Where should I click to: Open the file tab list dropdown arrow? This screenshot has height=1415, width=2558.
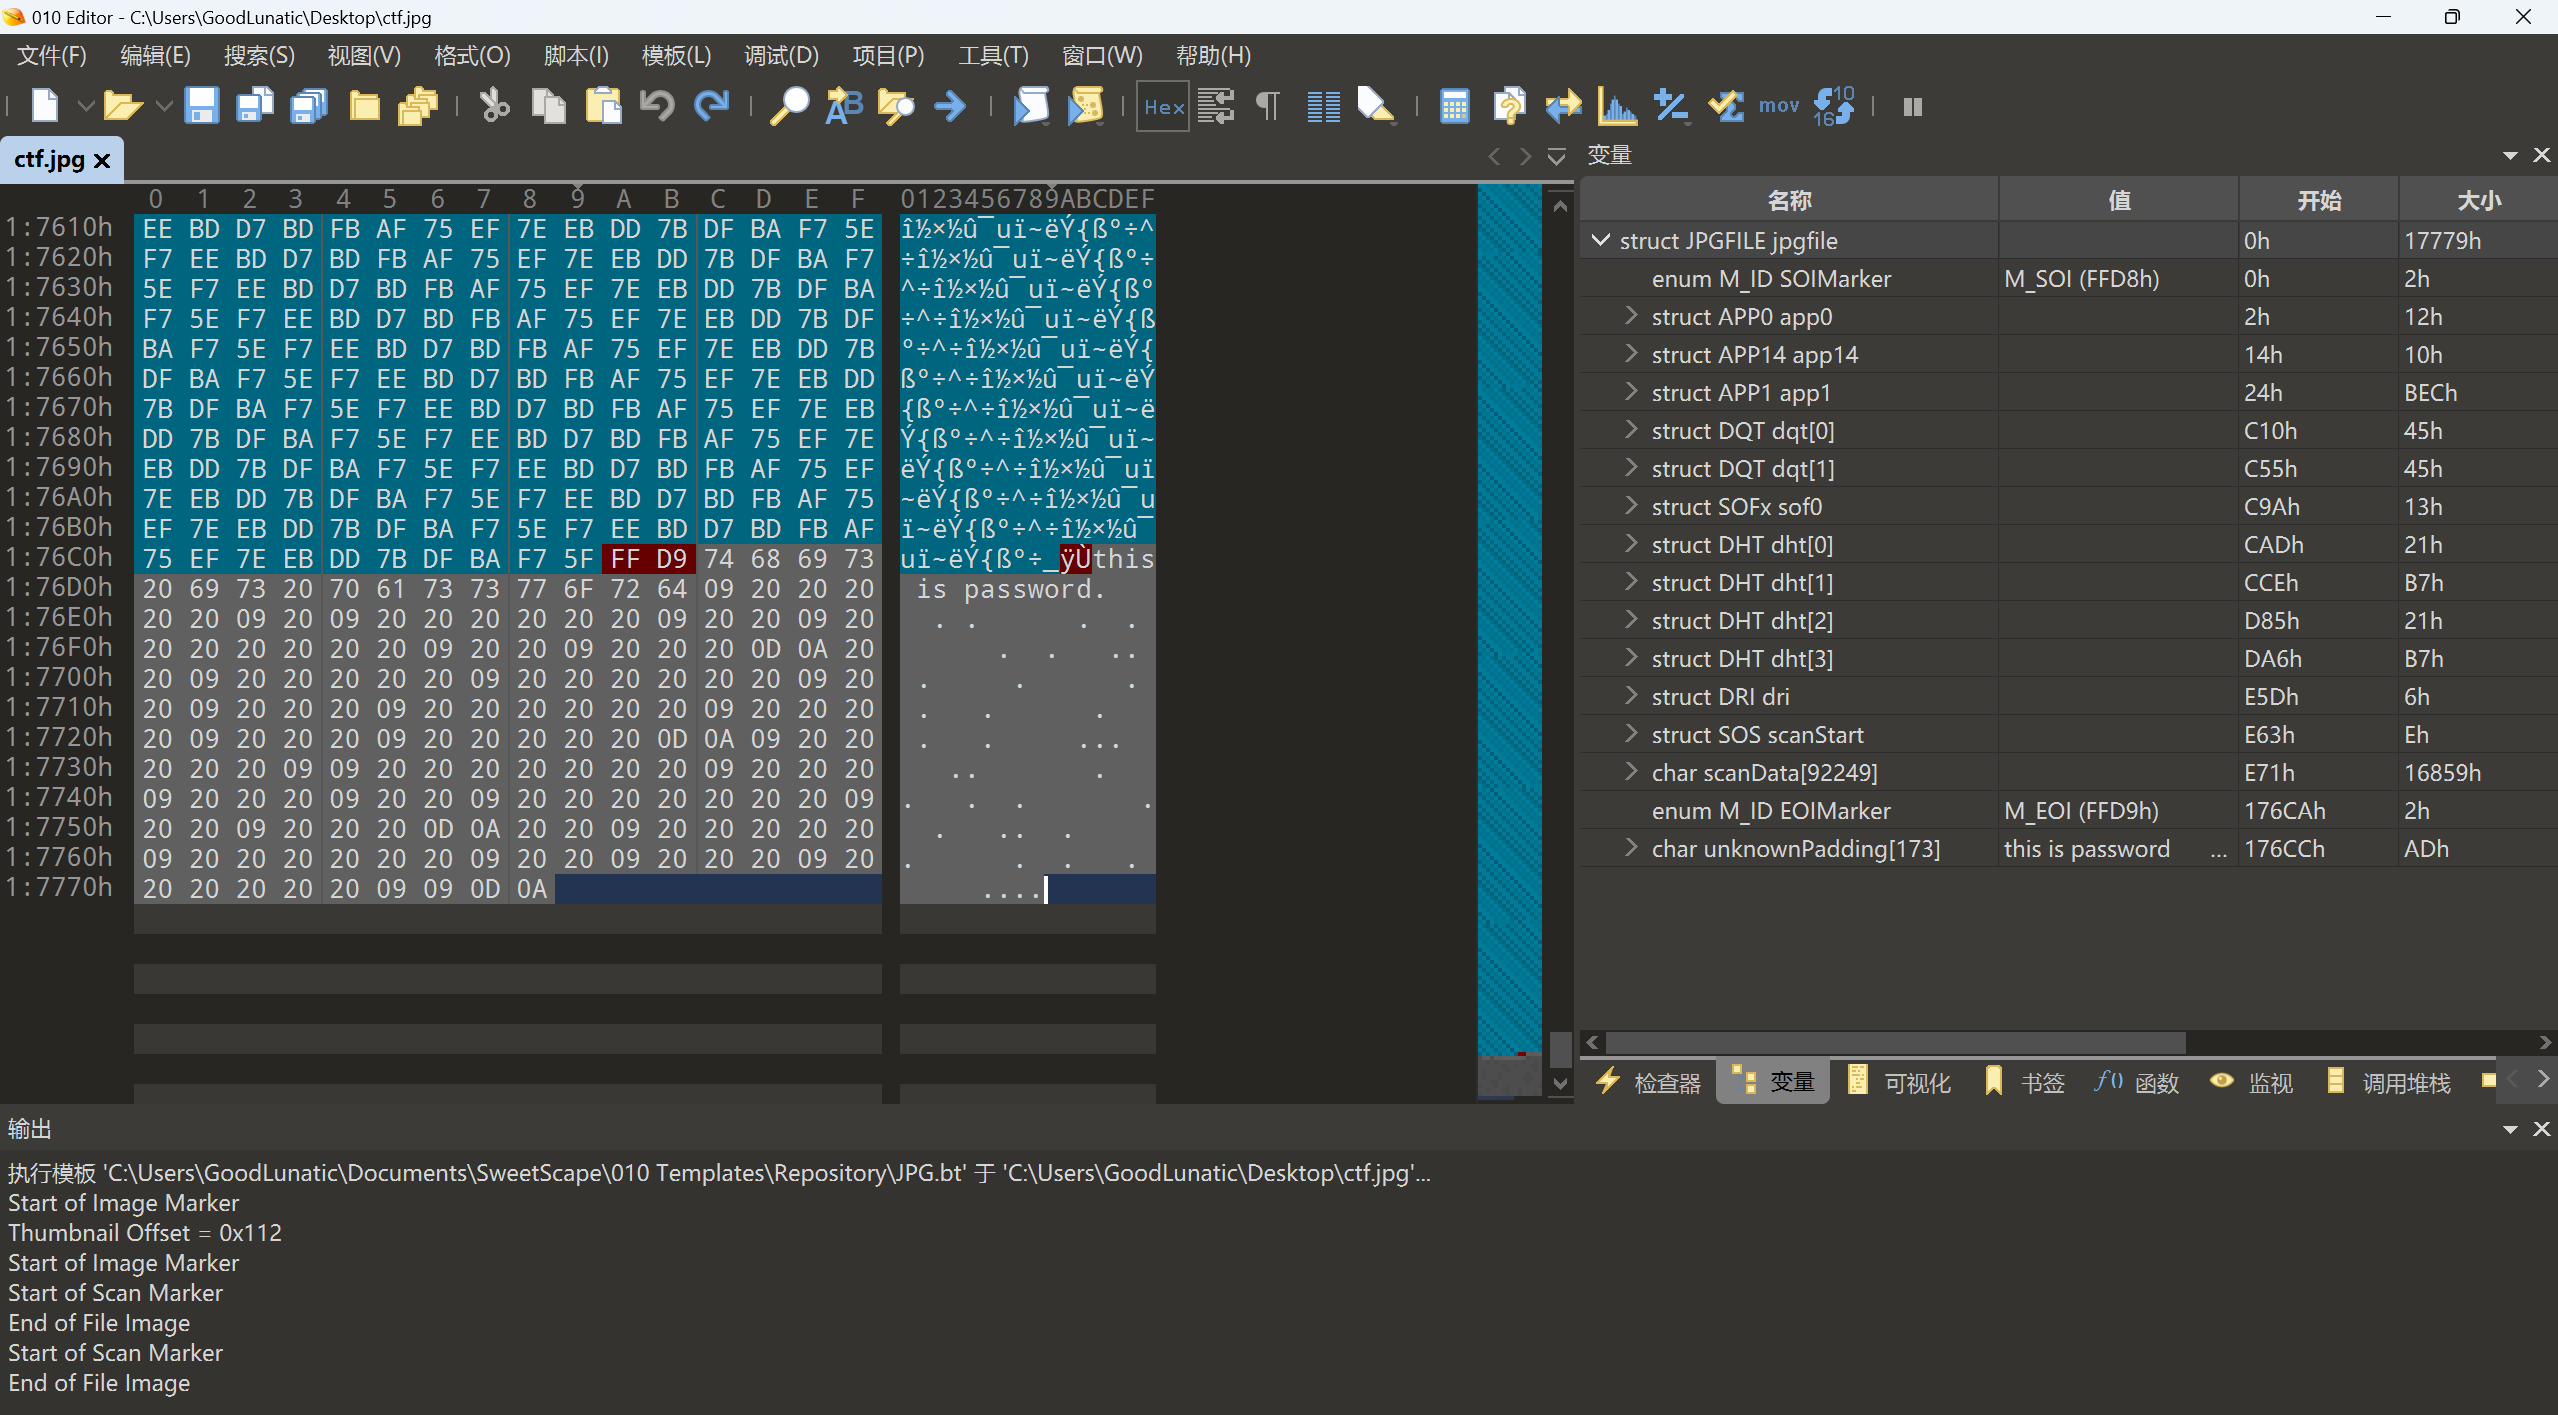click(x=1556, y=156)
